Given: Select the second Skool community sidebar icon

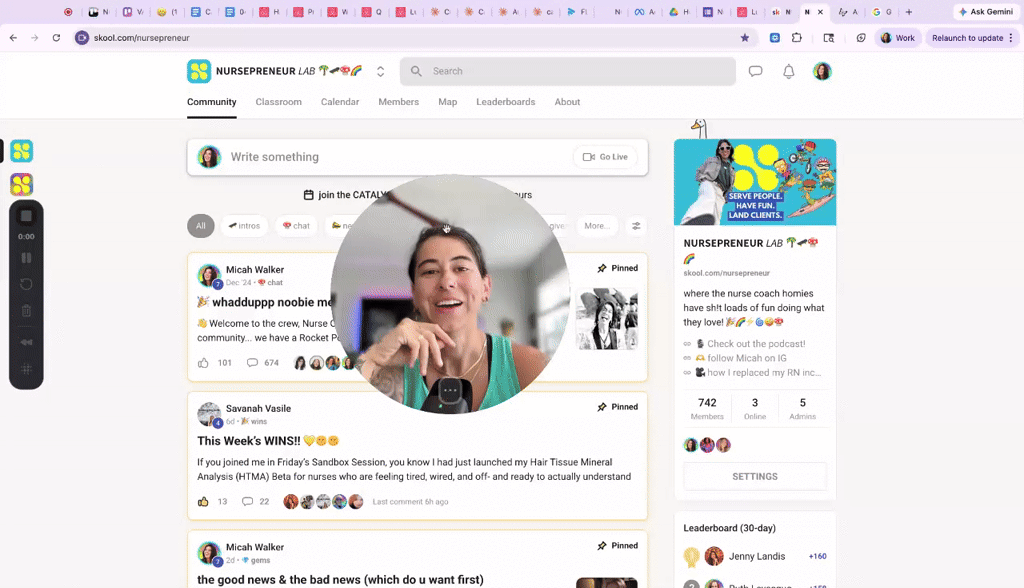Looking at the screenshot, I should pos(22,185).
